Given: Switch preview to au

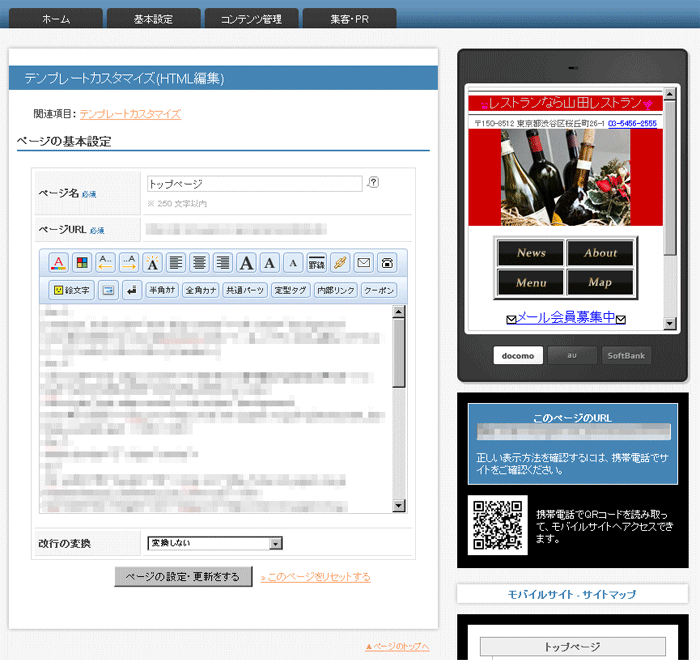Looking at the screenshot, I should point(572,355).
